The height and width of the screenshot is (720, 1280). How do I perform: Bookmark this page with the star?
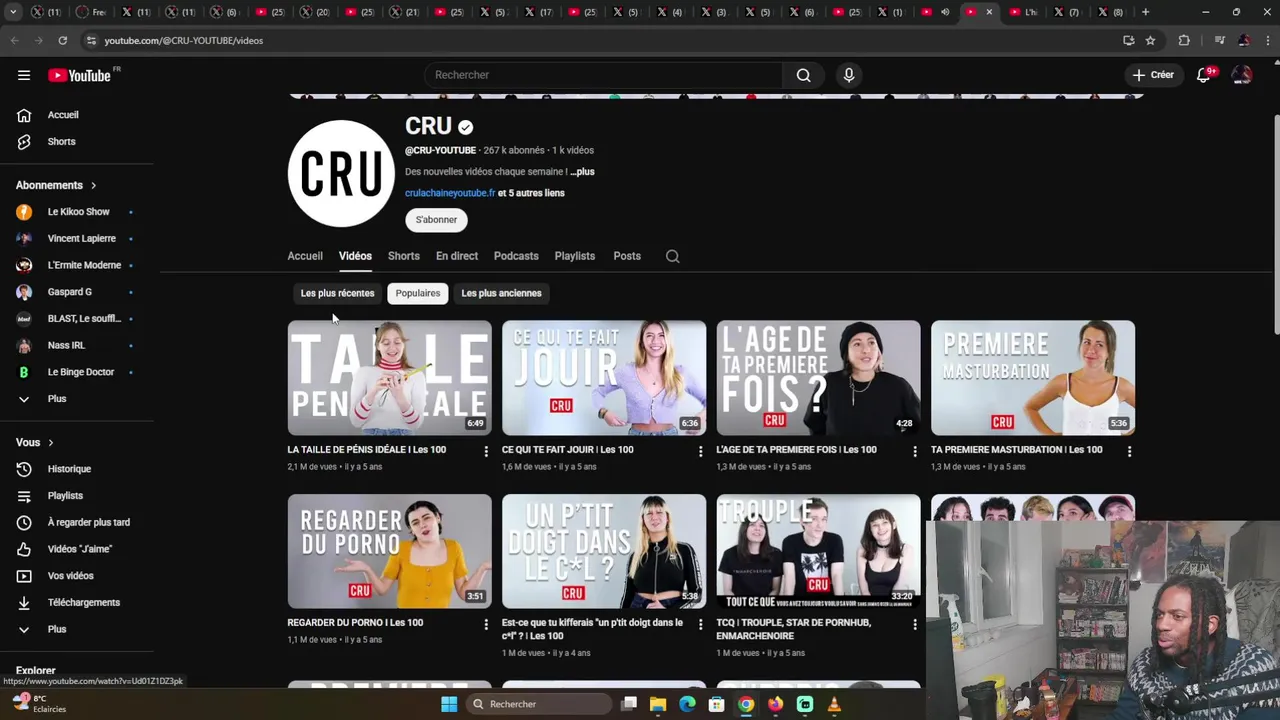(x=1150, y=40)
